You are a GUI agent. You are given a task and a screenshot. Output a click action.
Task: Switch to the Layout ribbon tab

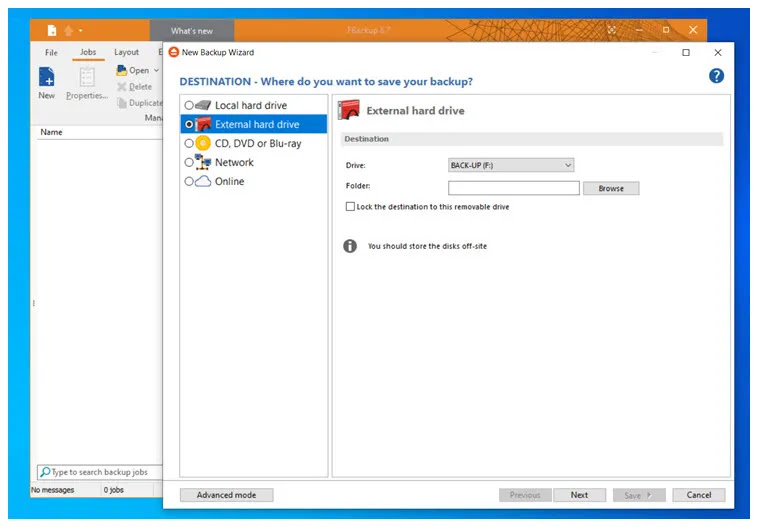(126, 52)
